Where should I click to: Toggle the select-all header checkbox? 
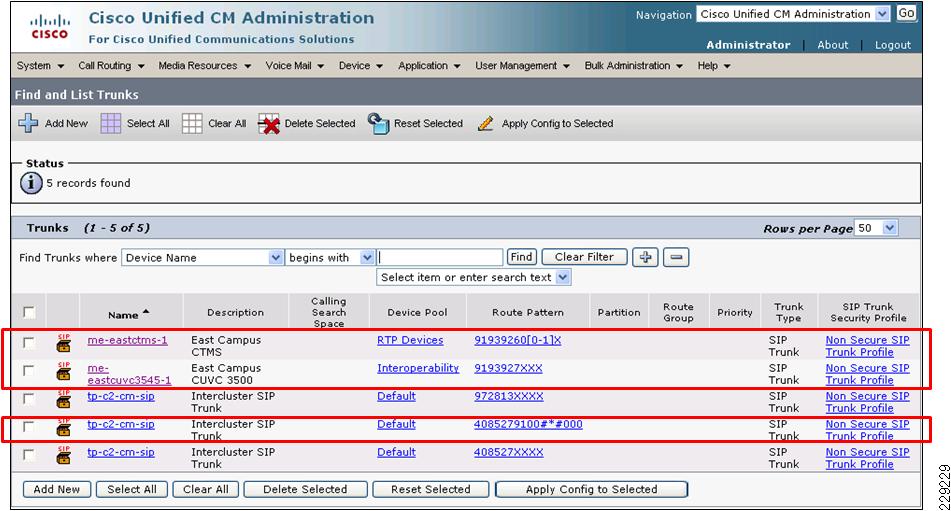(29, 312)
